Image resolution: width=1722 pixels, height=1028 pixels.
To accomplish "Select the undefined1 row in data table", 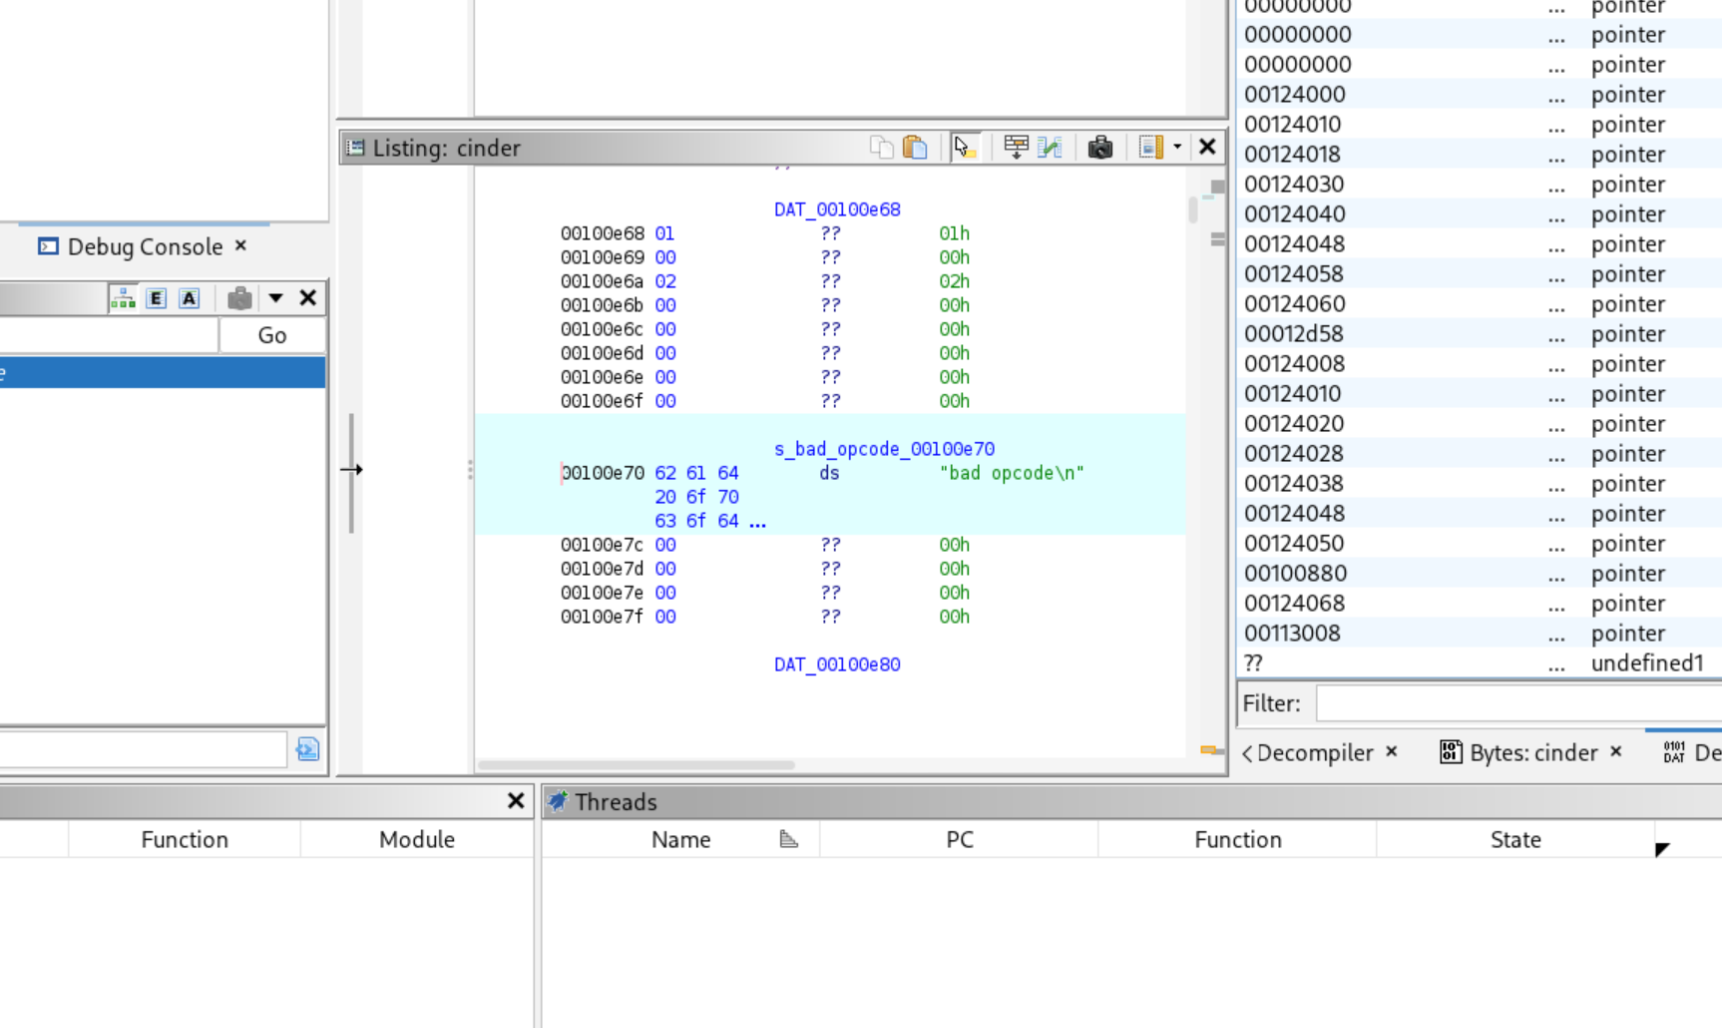I will pyautogui.click(x=1480, y=664).
